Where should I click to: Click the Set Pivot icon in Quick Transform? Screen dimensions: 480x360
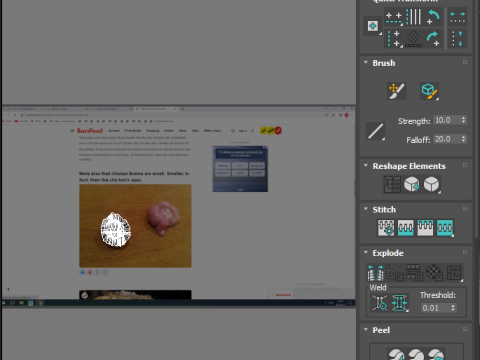pyautogui.click(x=373, y=26)
